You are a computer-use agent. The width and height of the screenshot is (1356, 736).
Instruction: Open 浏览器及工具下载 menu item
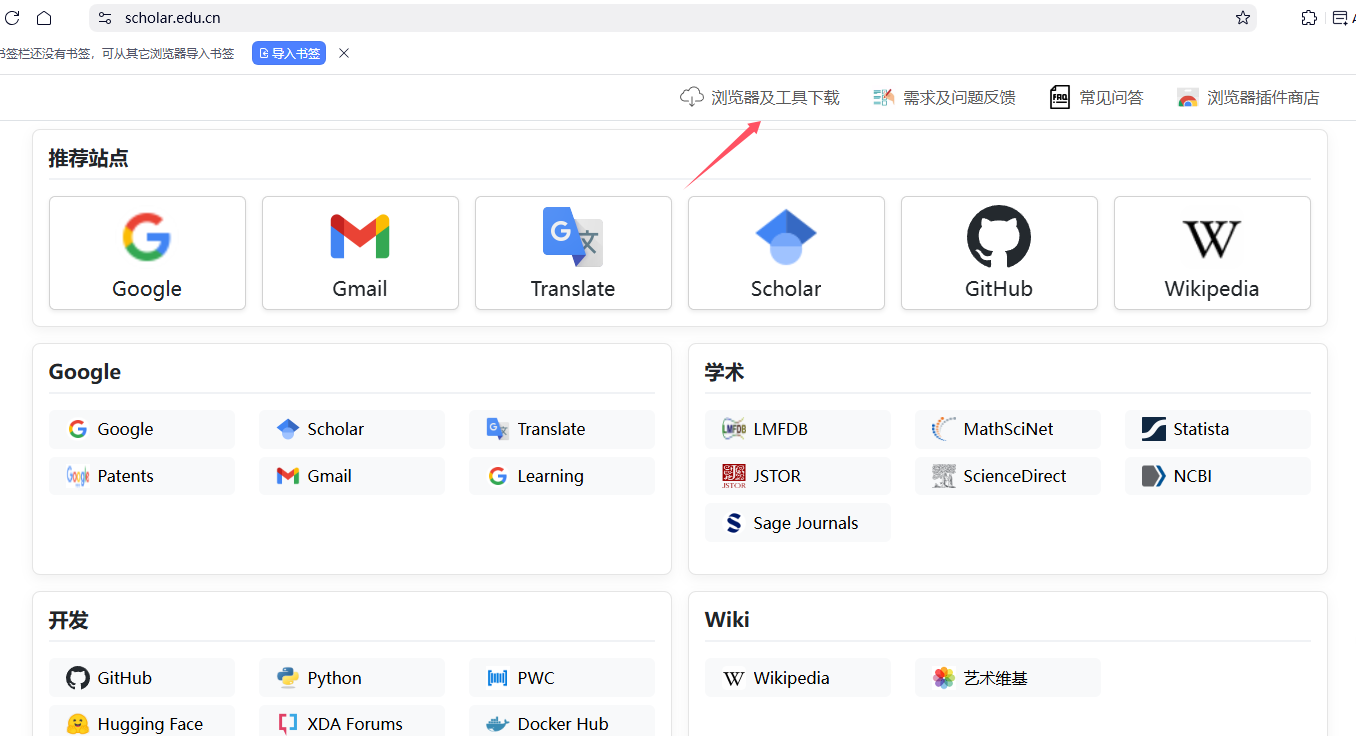pos(760,98)
